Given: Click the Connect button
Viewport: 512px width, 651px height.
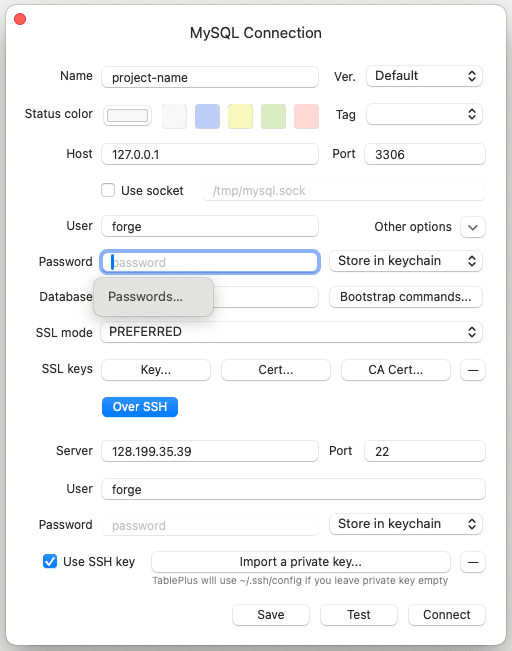Looking at the screenshot, I should coord(446,614).
